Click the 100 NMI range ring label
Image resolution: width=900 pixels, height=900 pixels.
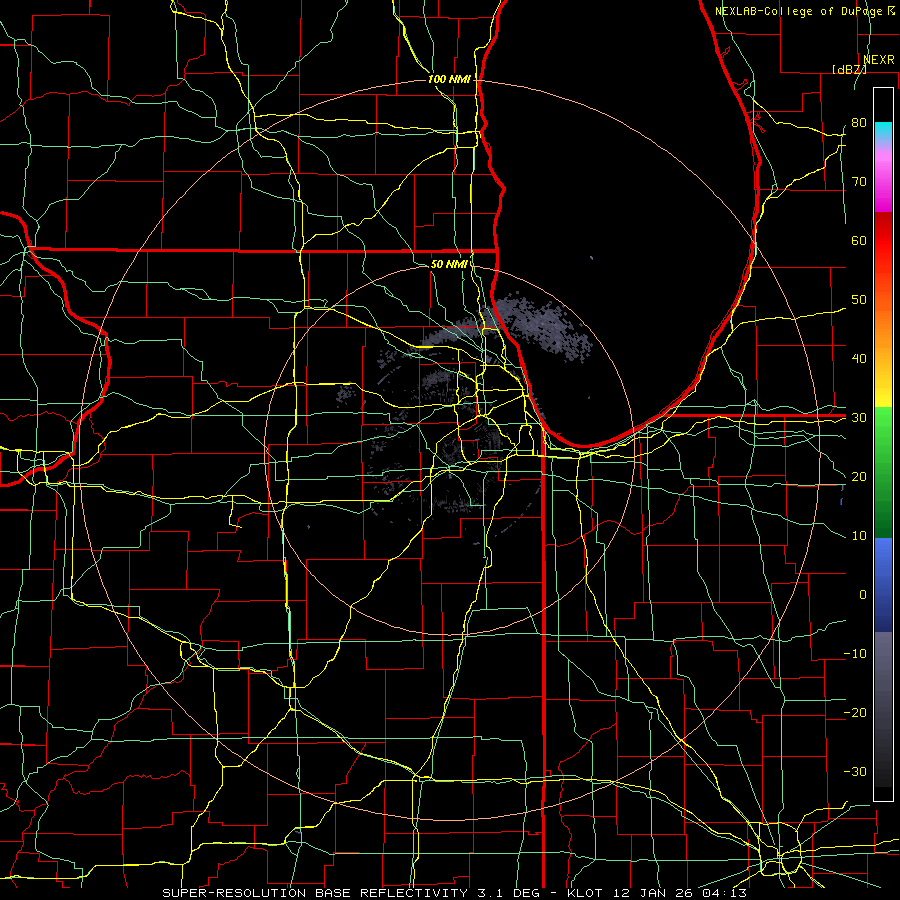pyautogui.click(x=449, y=79)
